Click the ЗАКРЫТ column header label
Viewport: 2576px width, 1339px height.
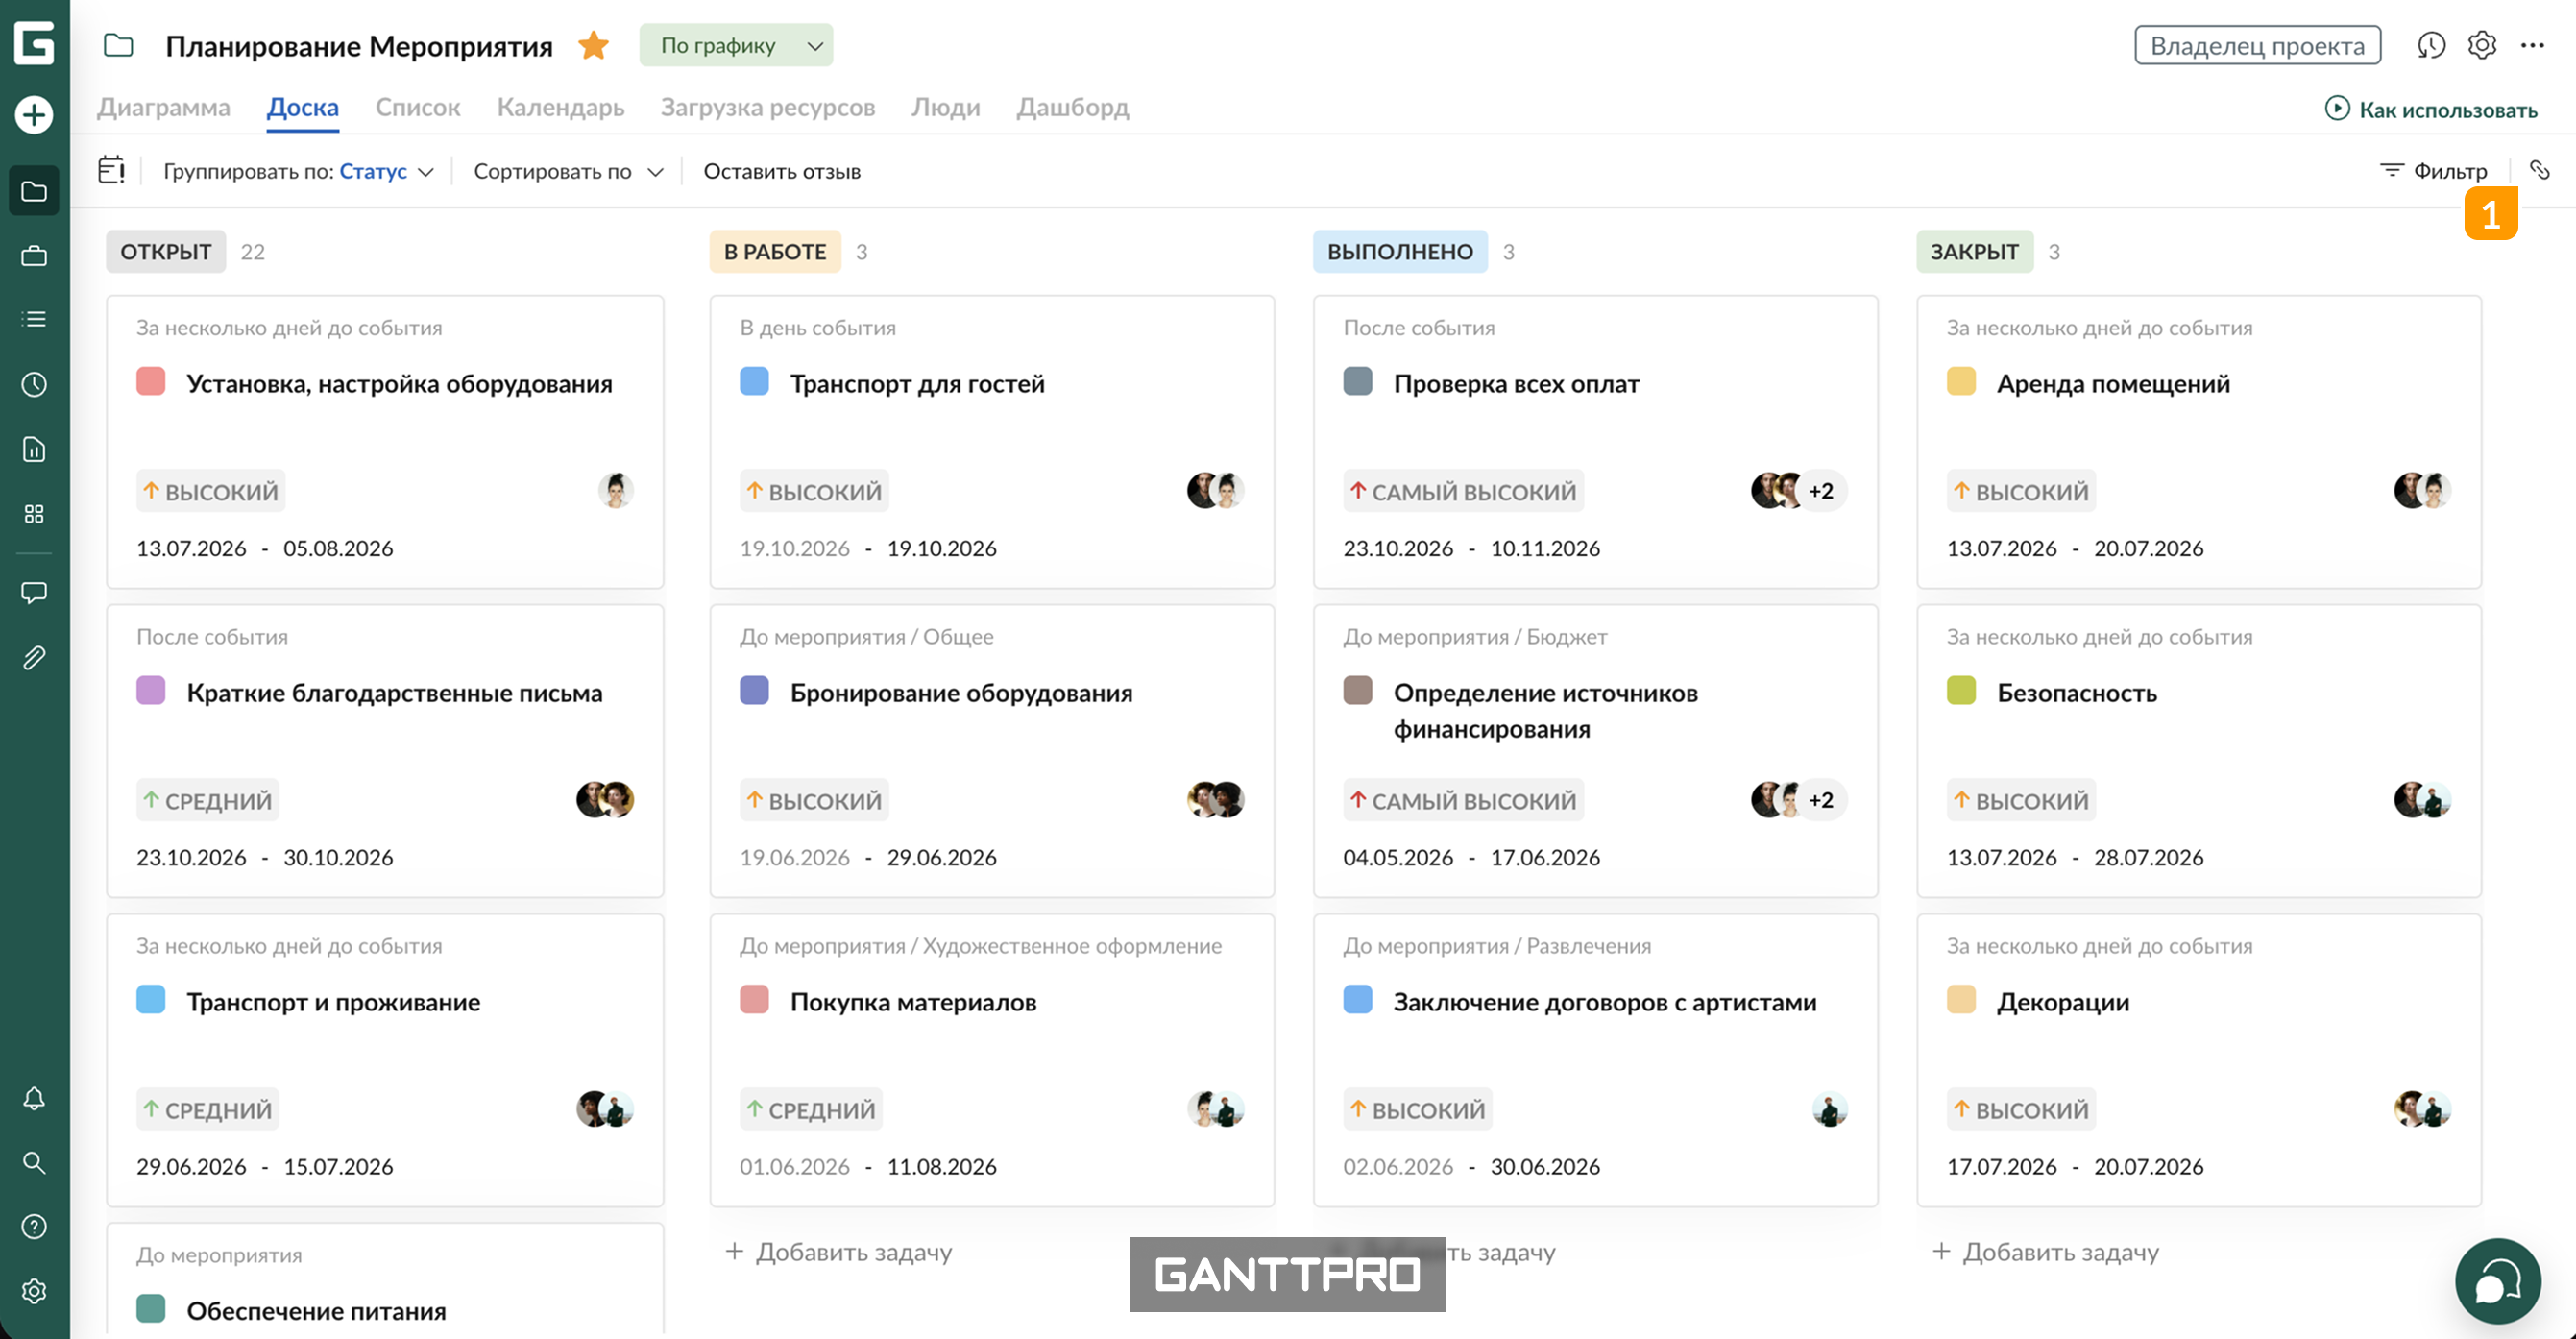tap(1975, 251)
